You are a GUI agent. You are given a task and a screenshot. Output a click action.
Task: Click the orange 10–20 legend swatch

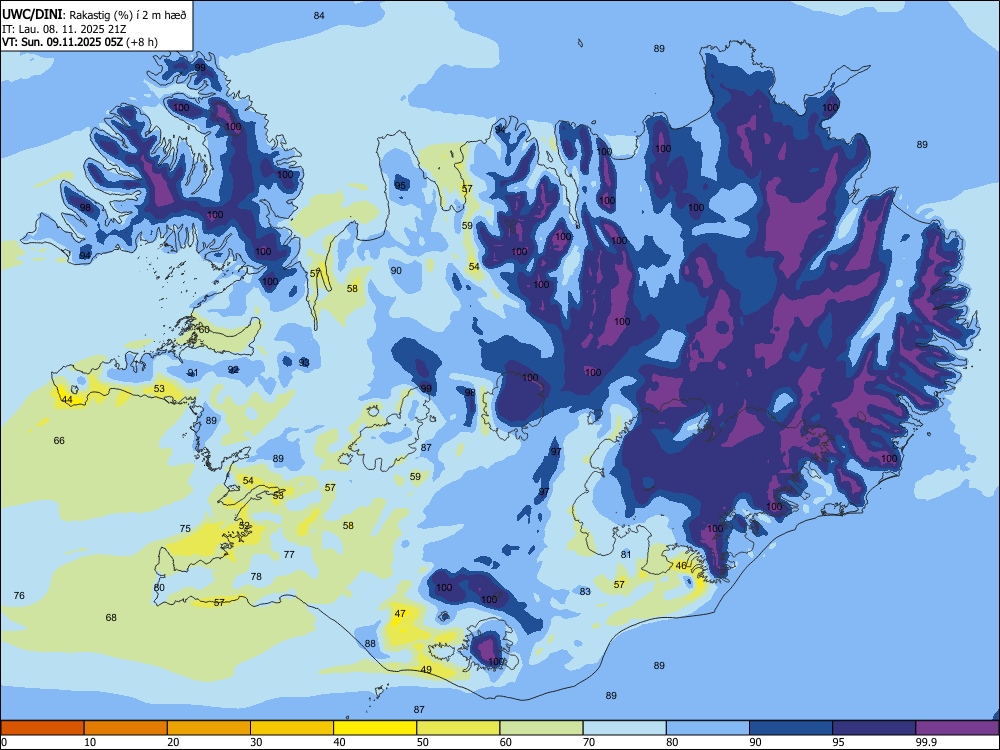pos(126,728)
